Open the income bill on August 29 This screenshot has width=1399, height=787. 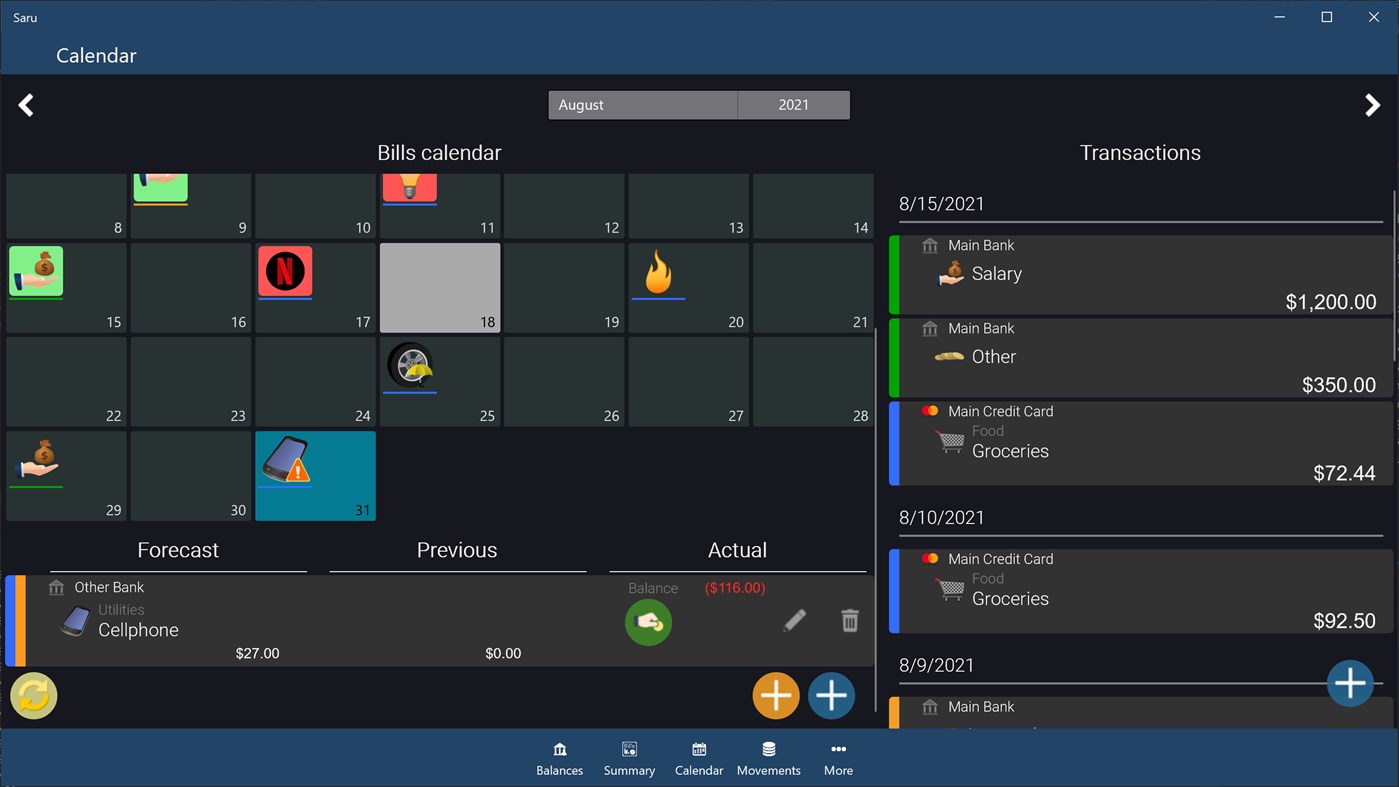click(x=37, y=456)
